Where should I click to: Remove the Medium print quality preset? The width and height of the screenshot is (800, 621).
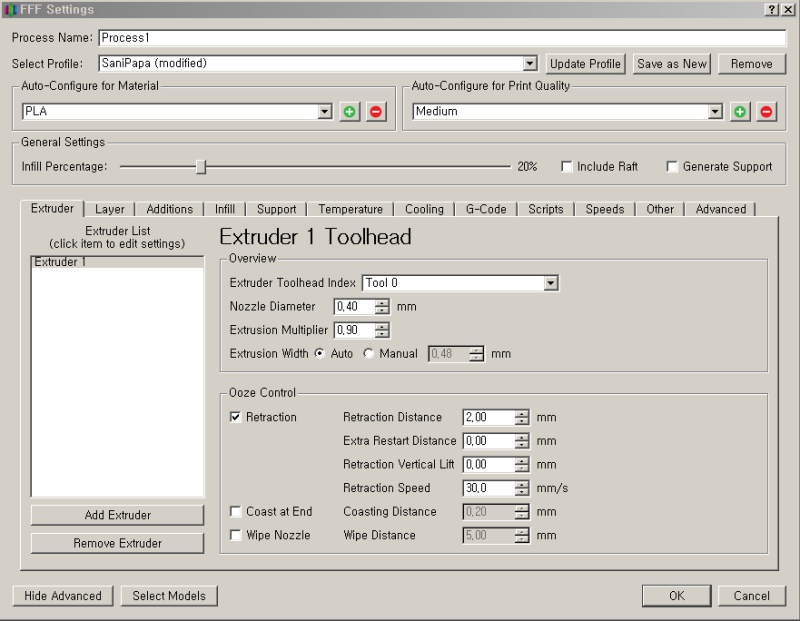[x=766, y=112]
